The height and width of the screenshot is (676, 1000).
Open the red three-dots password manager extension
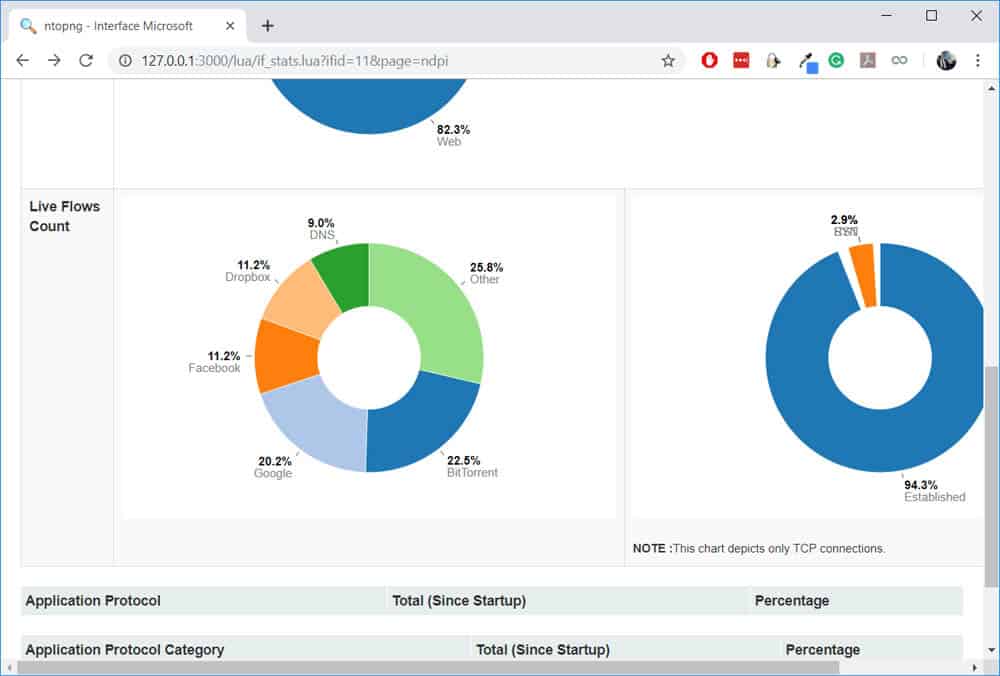741,61
